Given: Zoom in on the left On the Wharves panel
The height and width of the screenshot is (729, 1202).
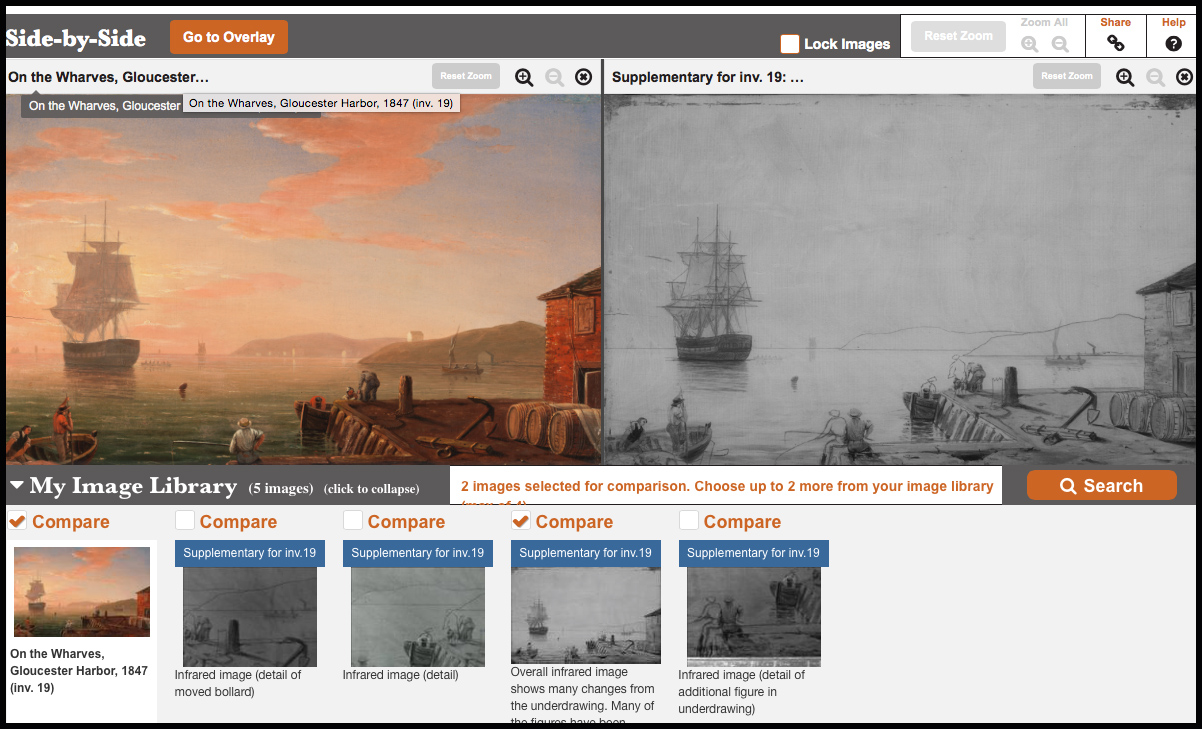Looking at the screenshot, I should (524, 77).
